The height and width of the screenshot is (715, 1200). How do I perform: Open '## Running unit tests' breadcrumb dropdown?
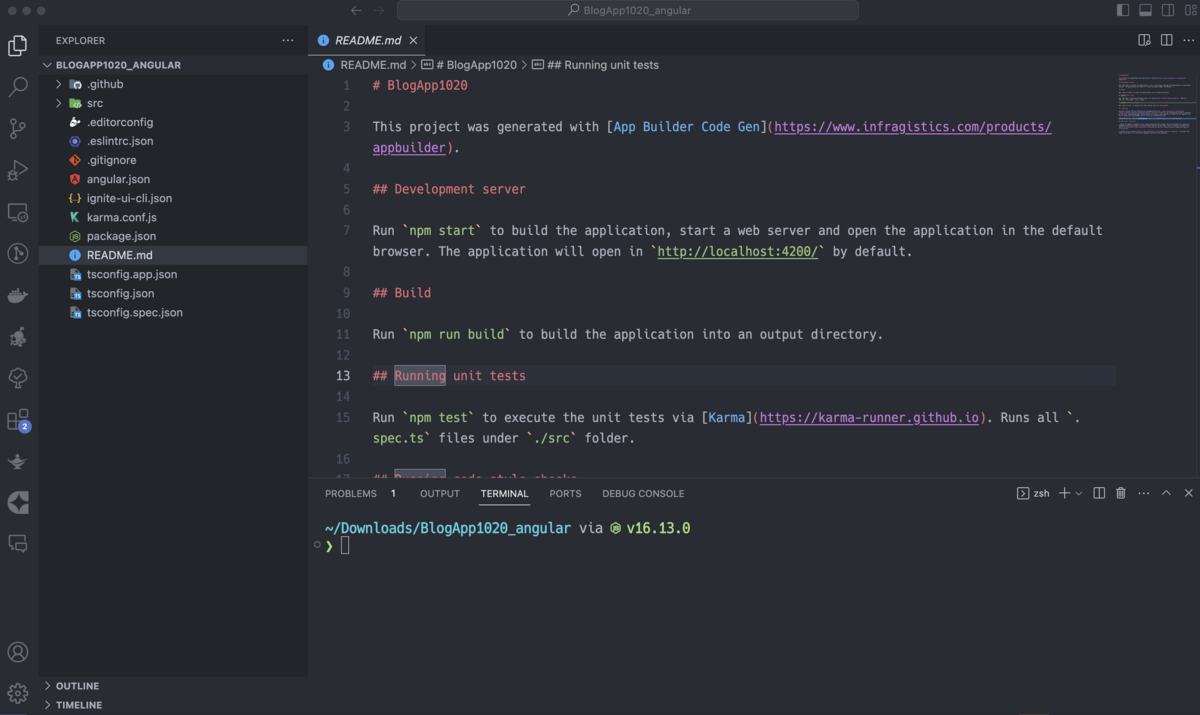[595, 65]
